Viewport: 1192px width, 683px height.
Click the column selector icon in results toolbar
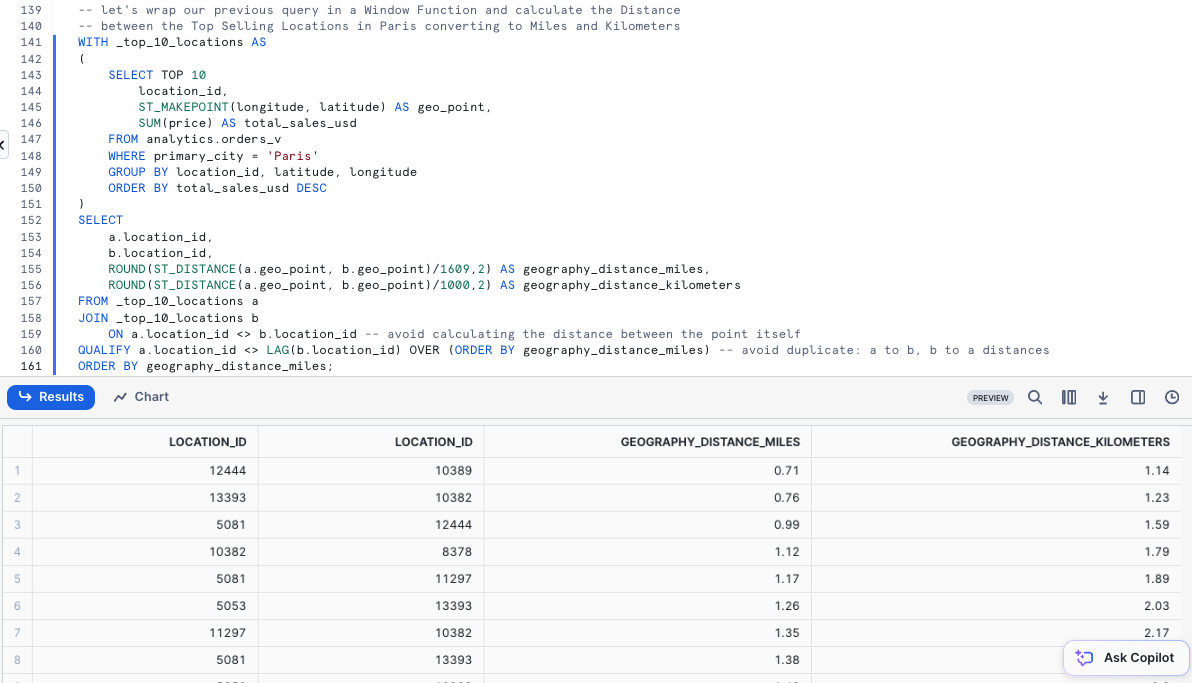pyautogui.click(x=1069, y=398)
